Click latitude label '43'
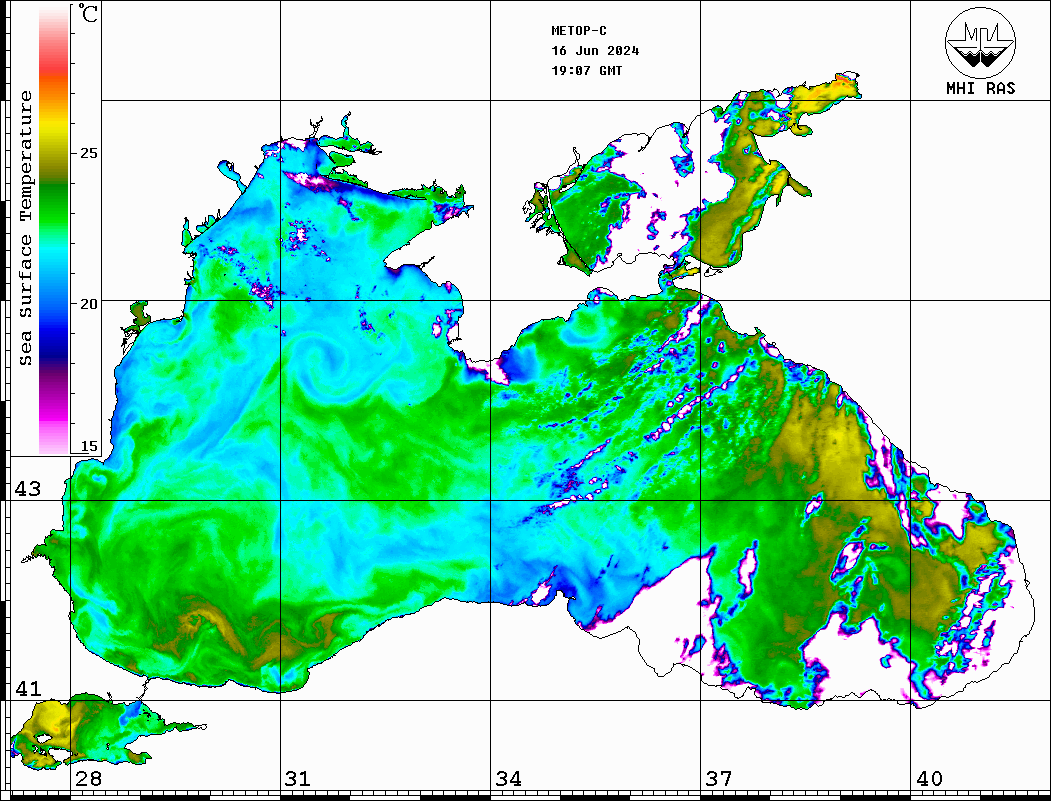Viewport: 1051px width, 801px height. click(28, 489)
